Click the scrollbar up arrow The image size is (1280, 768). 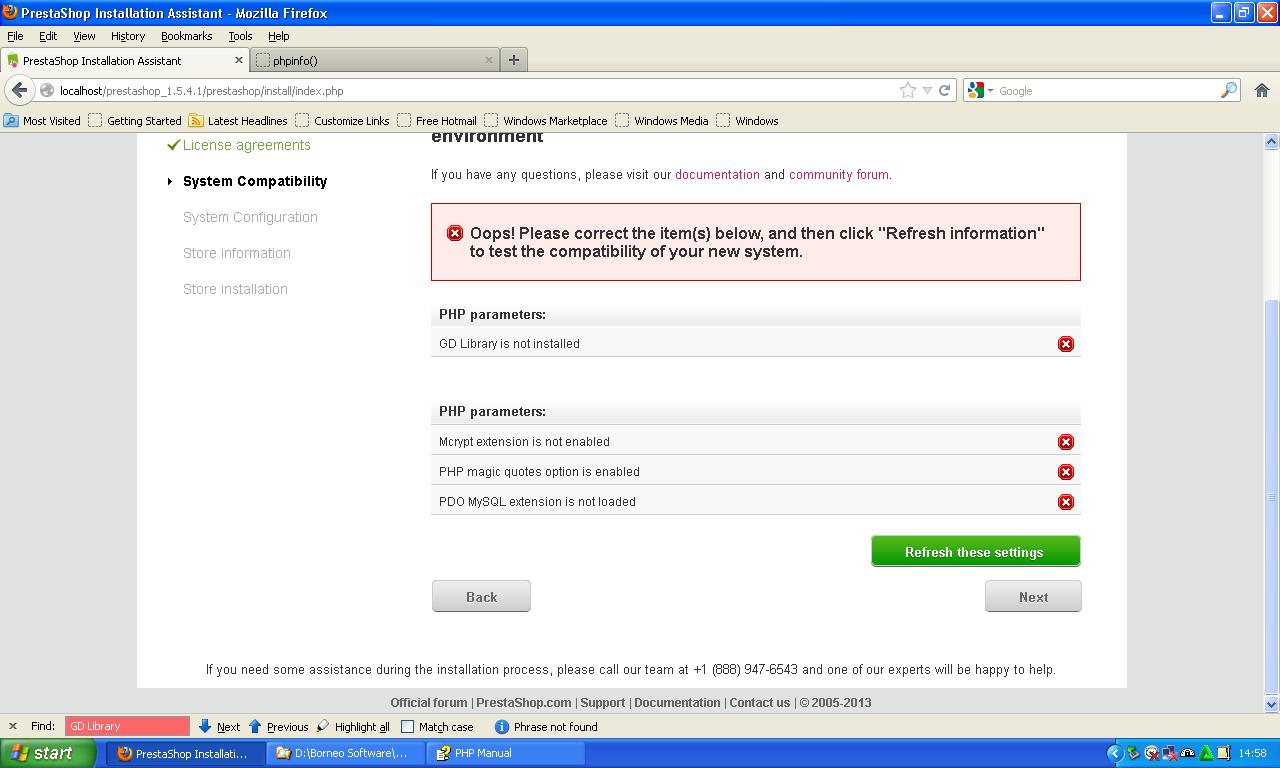point(1272,142)
